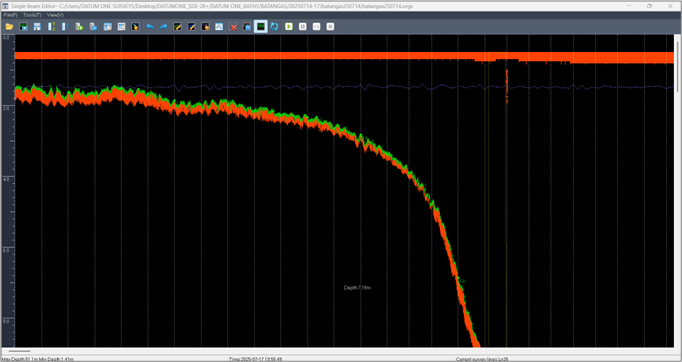Click the echogram save icon beside the folder
682x362 pixels.
tap(23, 27)
